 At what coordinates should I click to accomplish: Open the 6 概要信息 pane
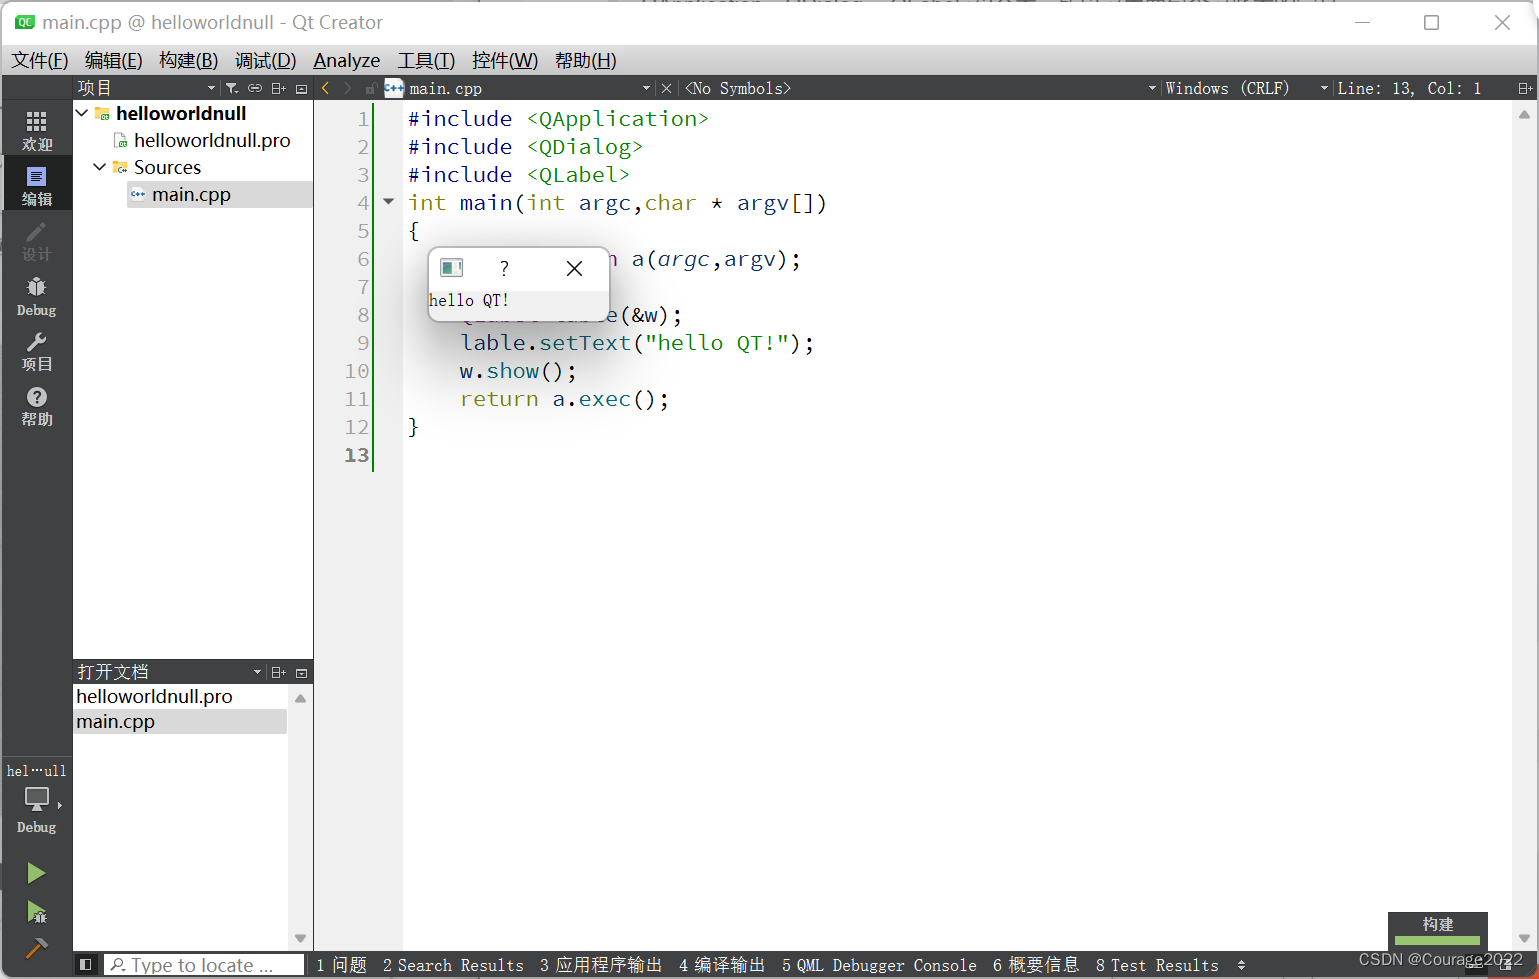[x=1036, y=965]
